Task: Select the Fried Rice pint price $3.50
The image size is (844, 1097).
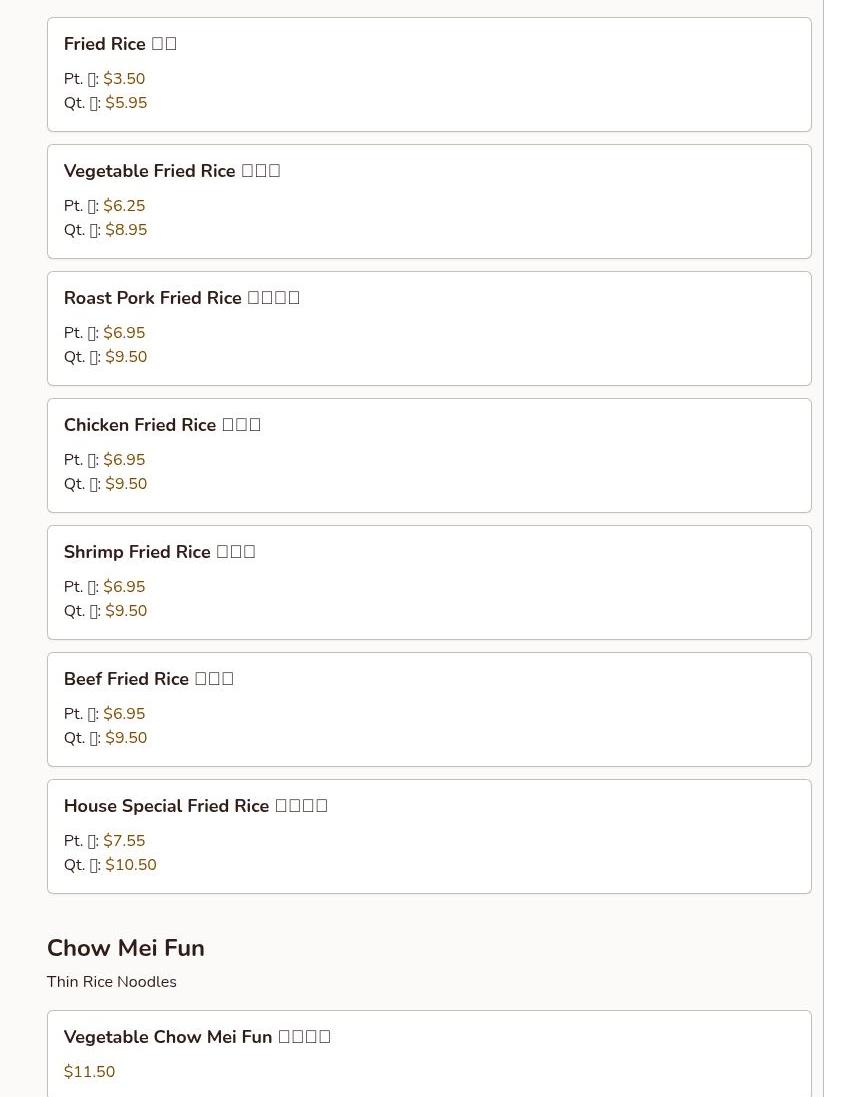Action: 124,79
